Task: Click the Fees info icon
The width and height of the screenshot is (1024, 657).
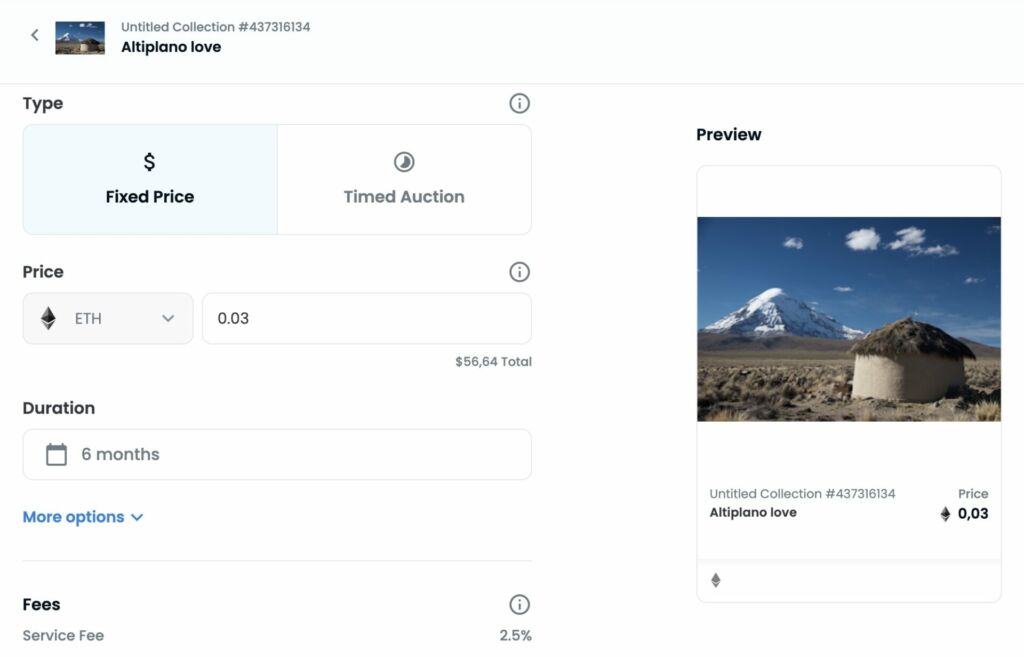Action: [519, 604]
